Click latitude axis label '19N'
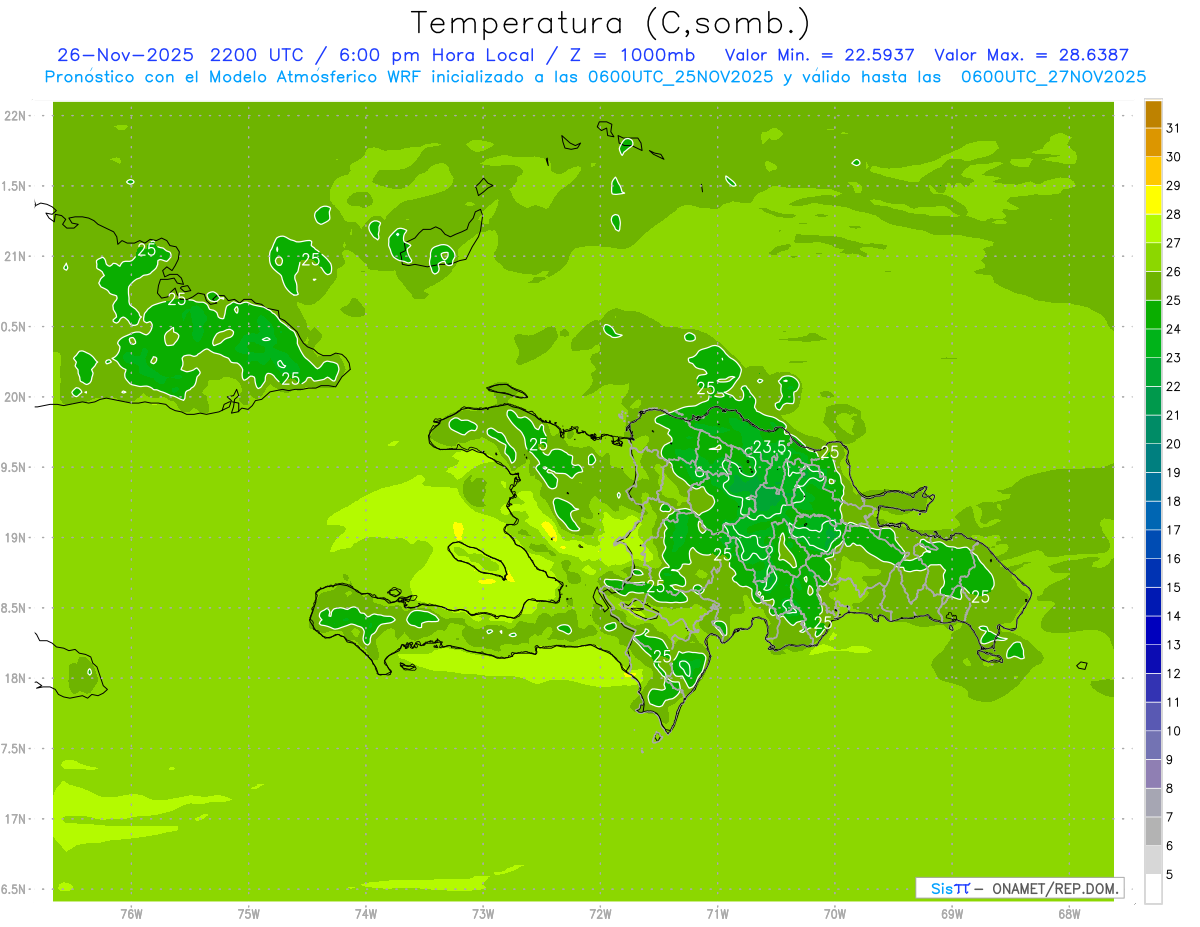 tap(15, 538)
